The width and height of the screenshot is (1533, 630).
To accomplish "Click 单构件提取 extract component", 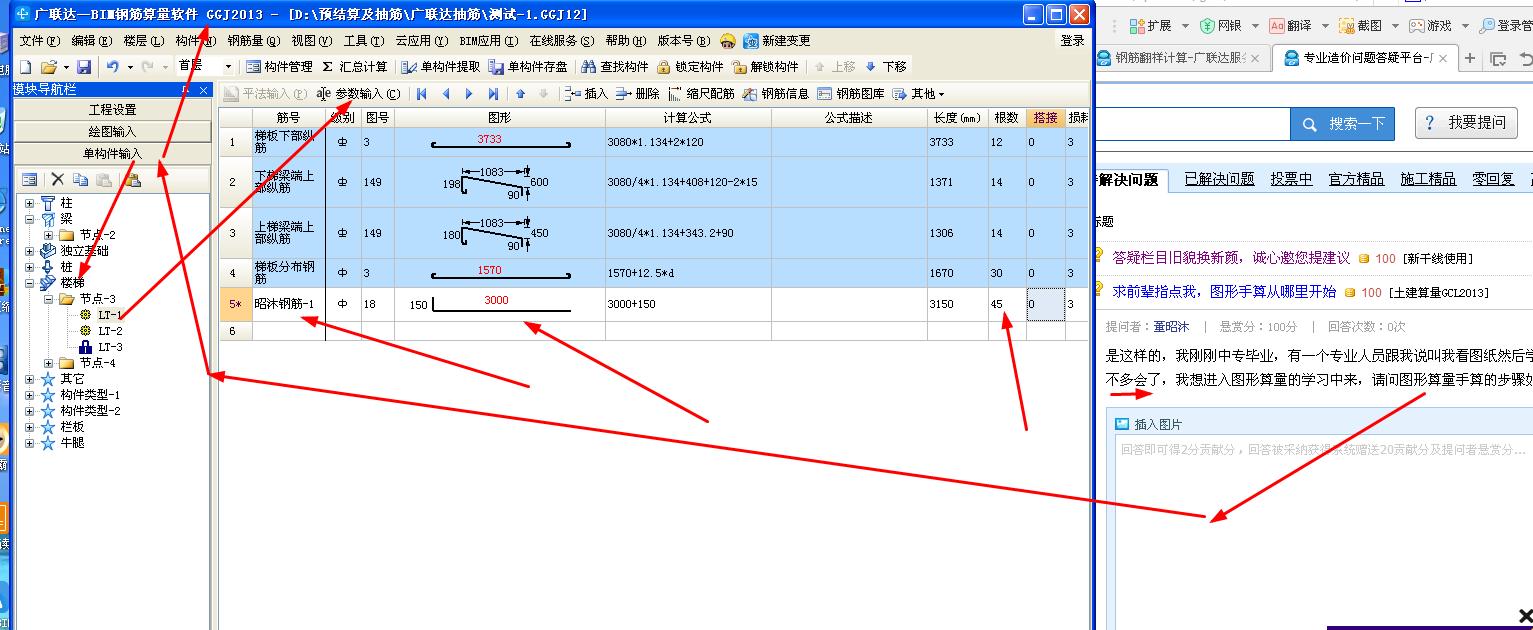I will pos(440,66).
